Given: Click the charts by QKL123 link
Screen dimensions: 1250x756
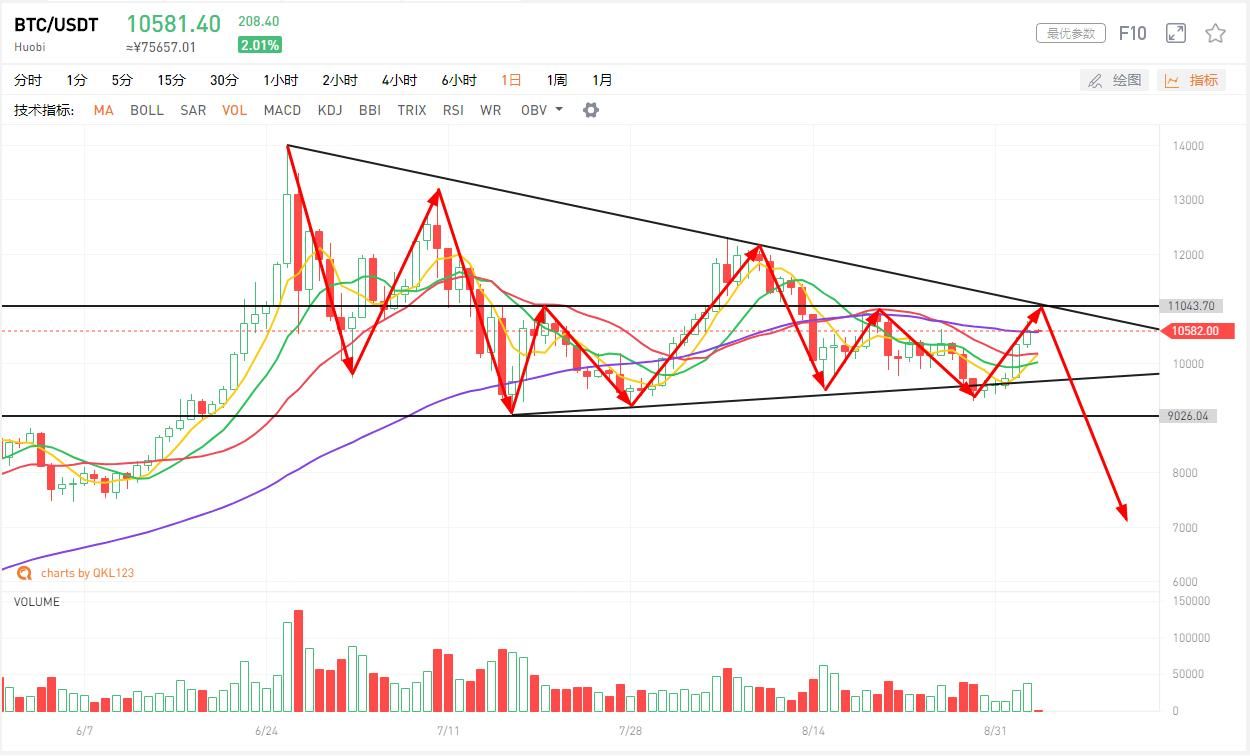Looking at the screenshot, I should tap(87, 573).
